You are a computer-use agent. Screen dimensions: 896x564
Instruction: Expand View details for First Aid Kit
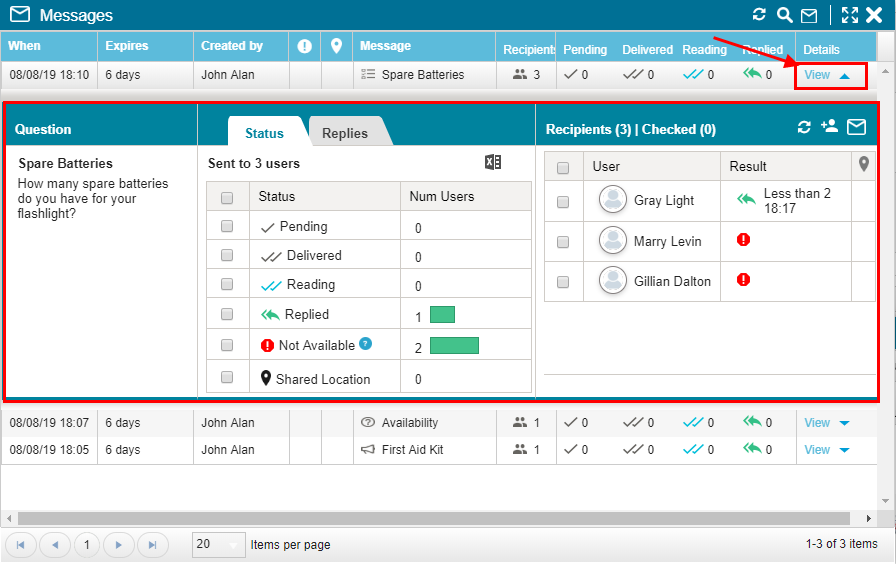(x=827, y=450)
